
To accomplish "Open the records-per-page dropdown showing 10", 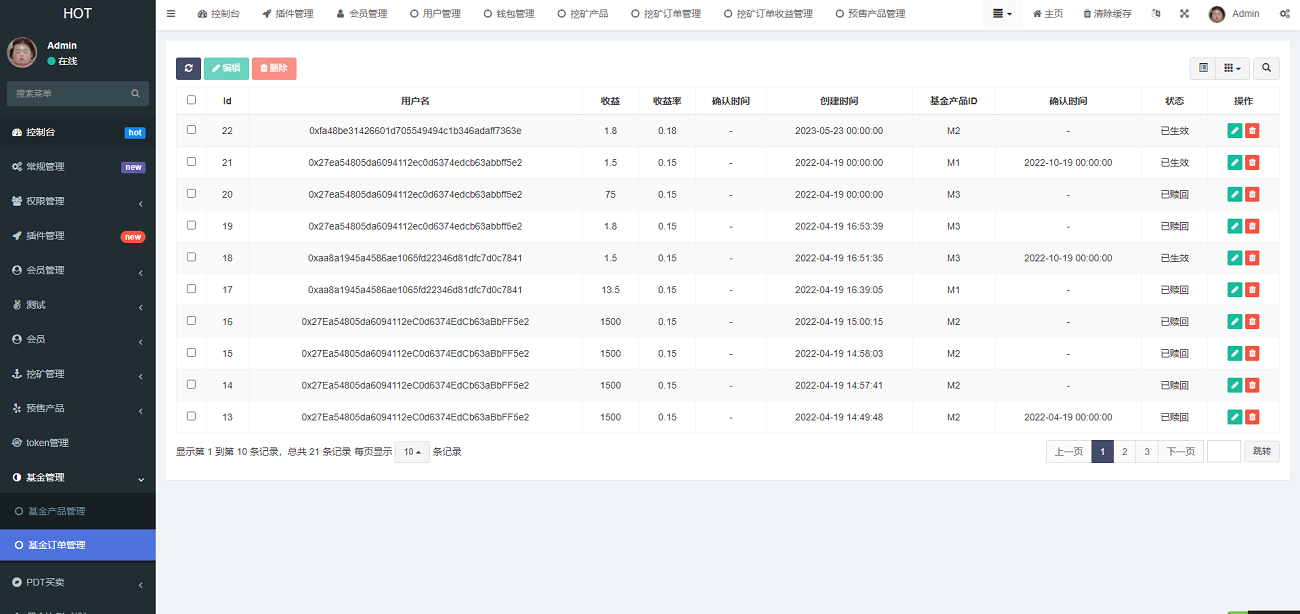I will tap(412, 452).
